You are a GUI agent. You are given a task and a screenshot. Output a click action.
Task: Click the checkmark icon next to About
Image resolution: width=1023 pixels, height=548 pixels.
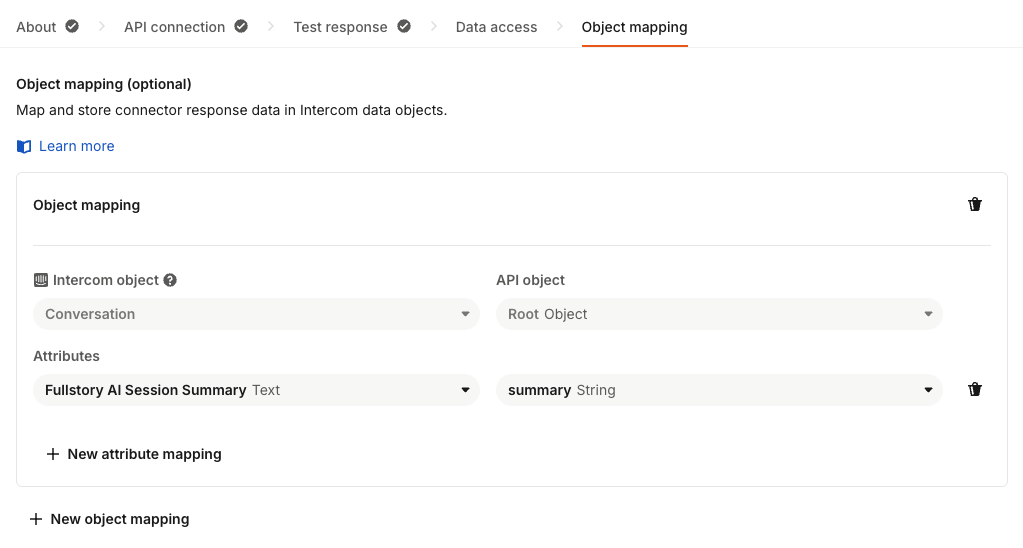coord(72,27)
